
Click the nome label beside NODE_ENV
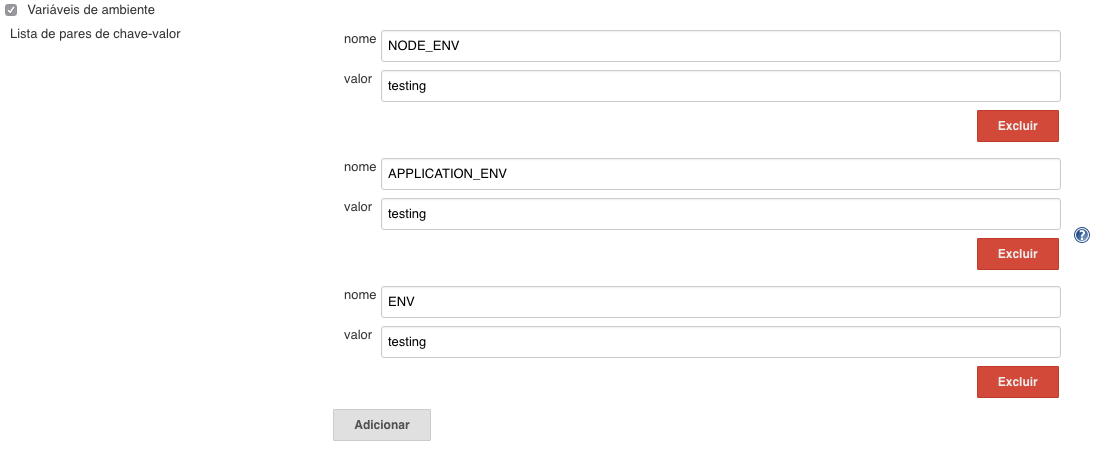(360, 39)
